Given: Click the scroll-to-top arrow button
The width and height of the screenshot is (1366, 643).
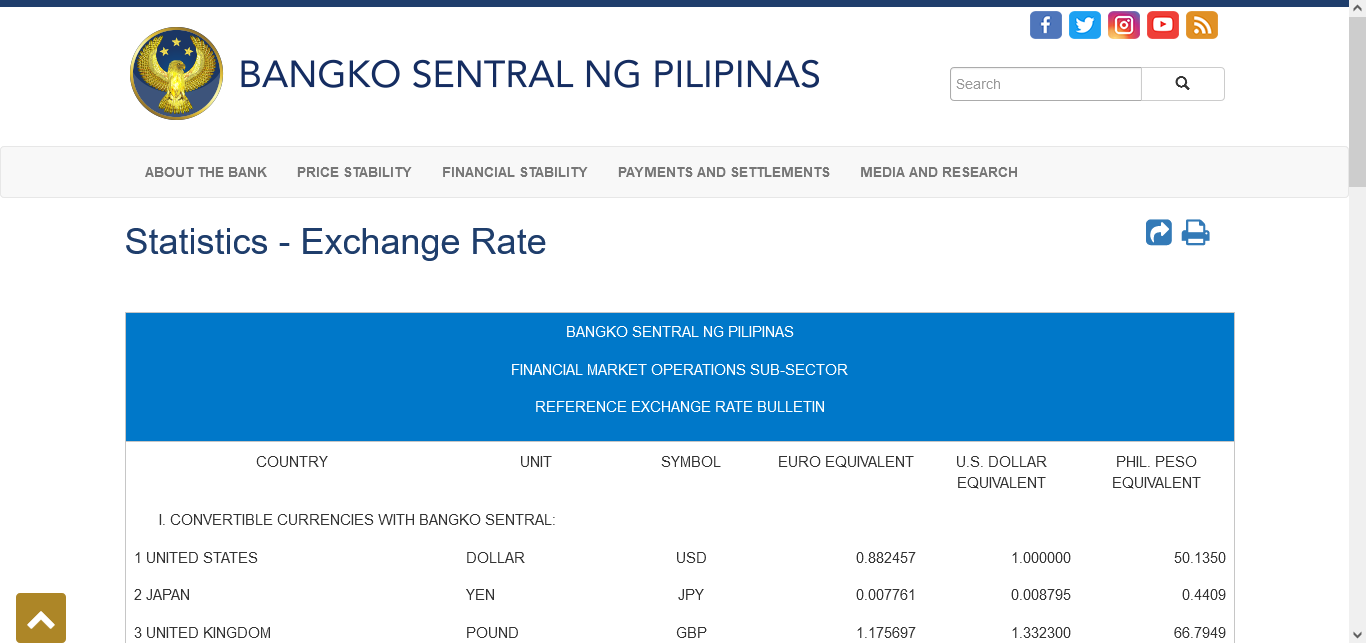Looking at the screenshot, I should coord(41,618).
